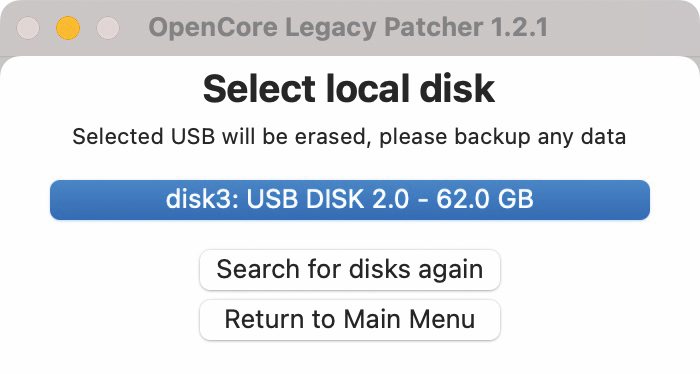Click the yellow traffic light button

tap(68, 28)
